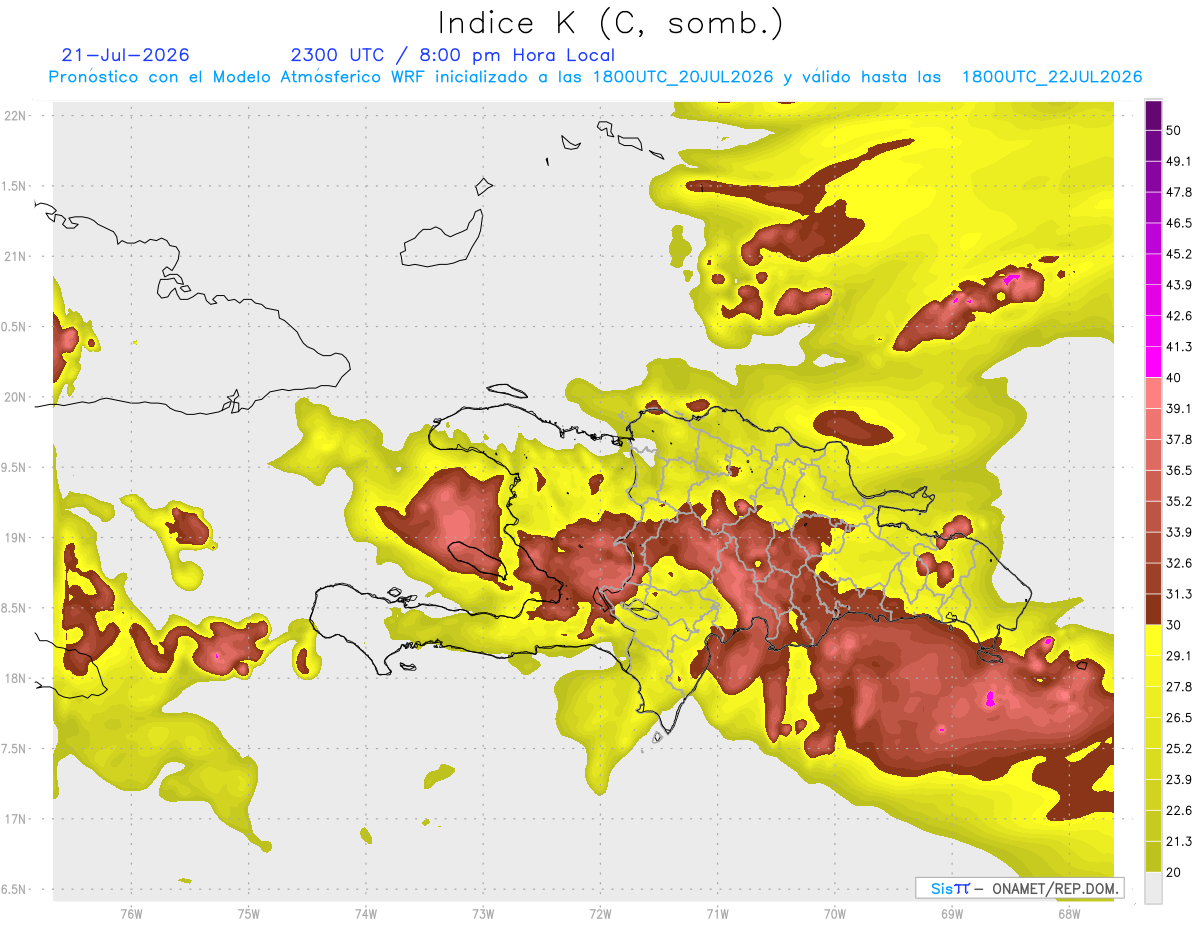The height and width of the screenshot is (927, 1200).
Task: Click the colorbar label "43.9"
Action: 1179,285
